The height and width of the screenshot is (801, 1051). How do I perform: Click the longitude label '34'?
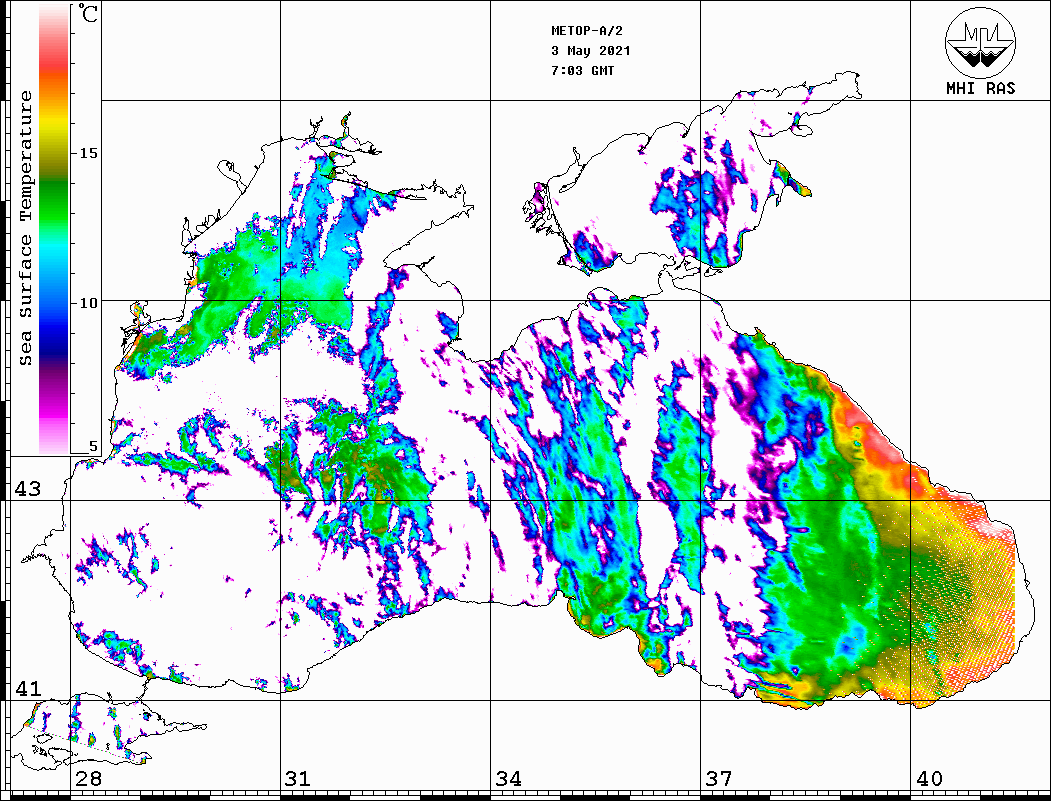[x=508, y=778]
